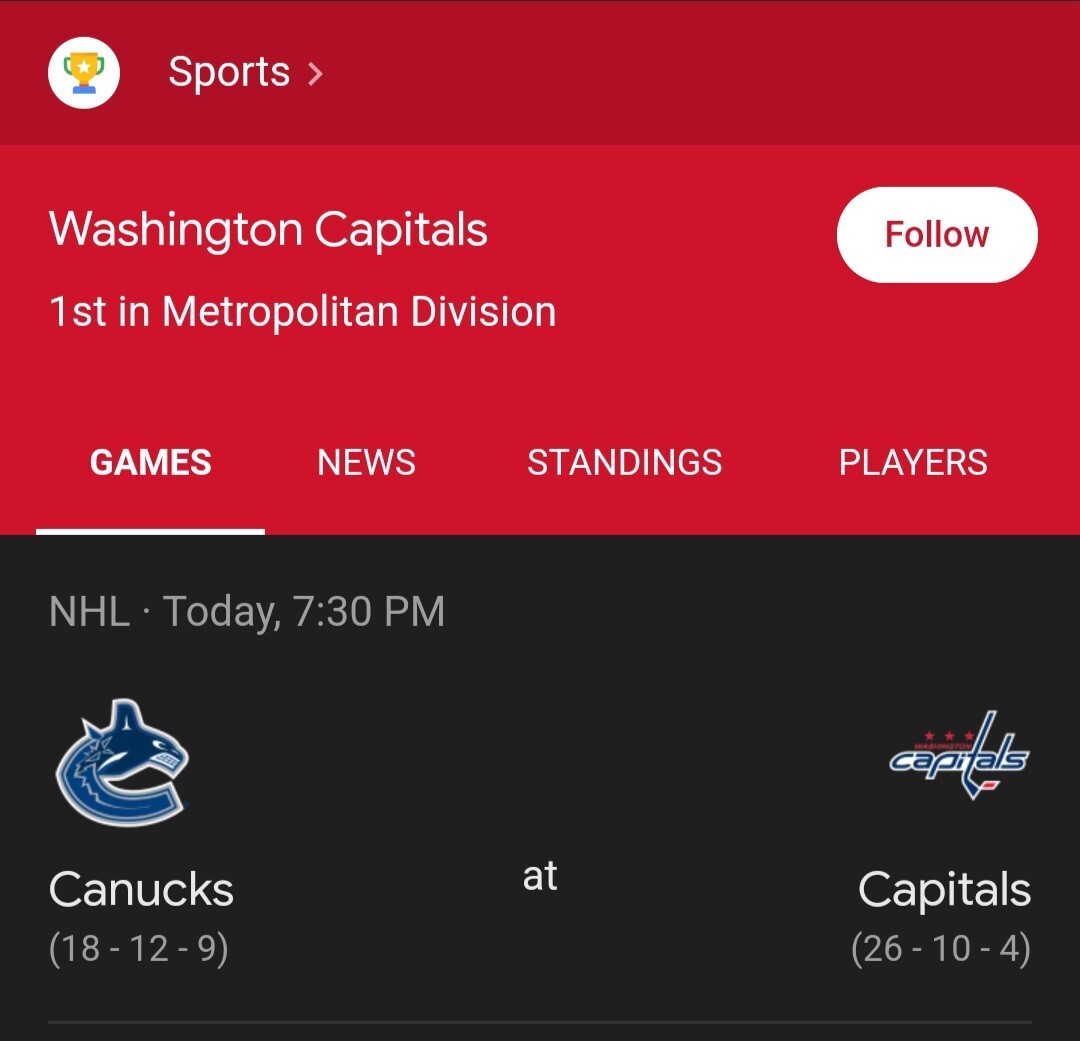This screenshot has height=1041, width=1080.
Task: Expand the Sports section using the chevron
Action: 316,73
